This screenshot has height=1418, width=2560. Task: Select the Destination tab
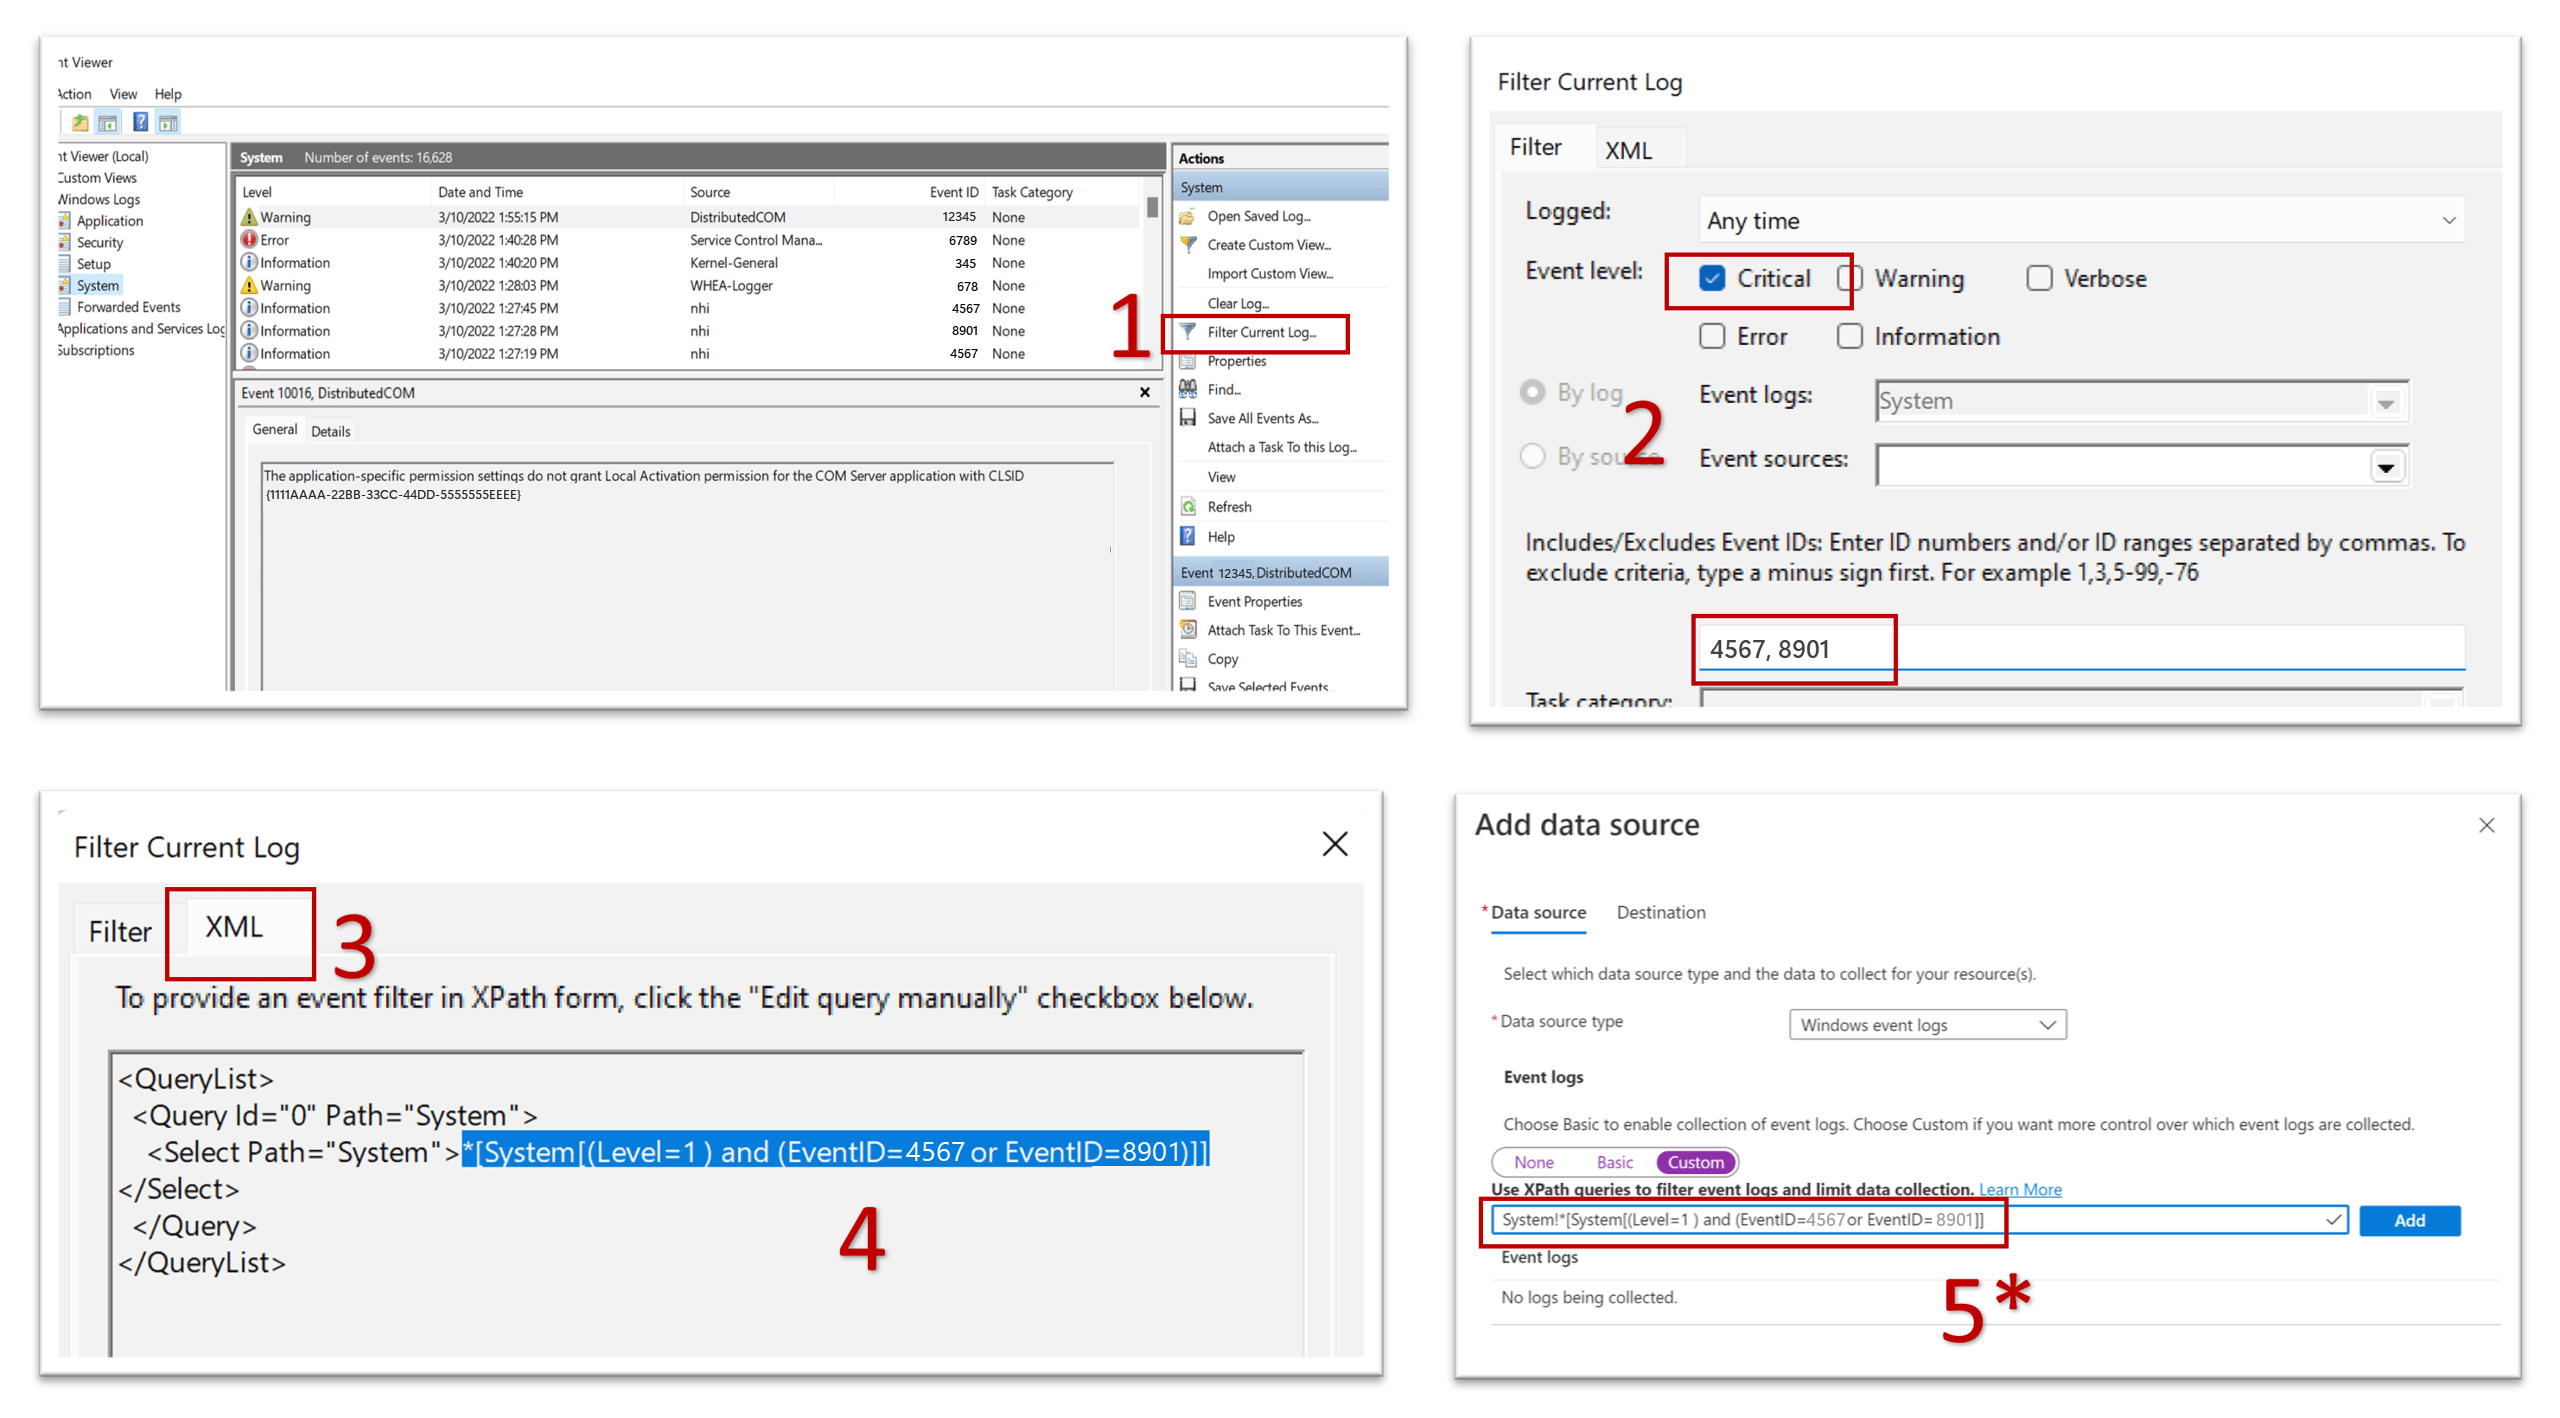pos(1660,912)
